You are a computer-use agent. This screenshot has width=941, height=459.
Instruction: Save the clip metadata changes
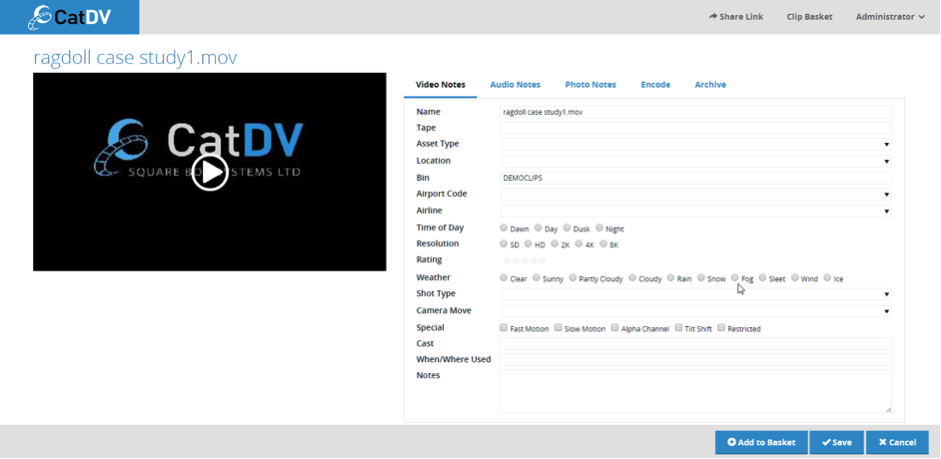click(x=836, y=442)
